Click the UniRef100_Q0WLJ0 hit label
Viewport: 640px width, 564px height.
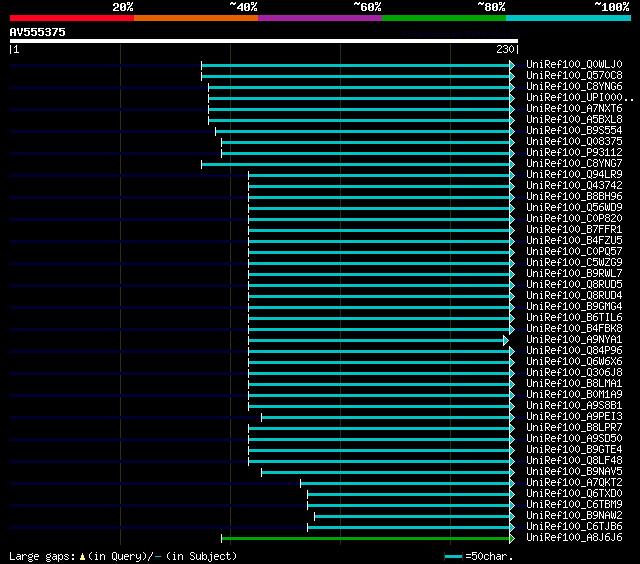coord(574,64)
